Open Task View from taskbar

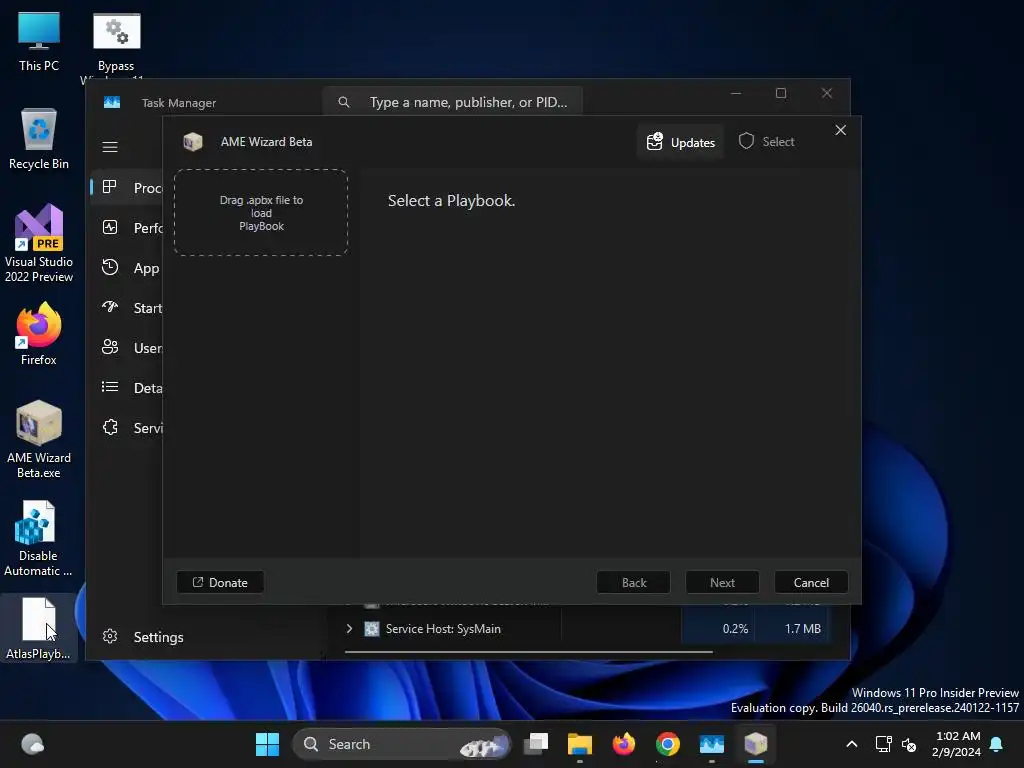tap(536, 744)
